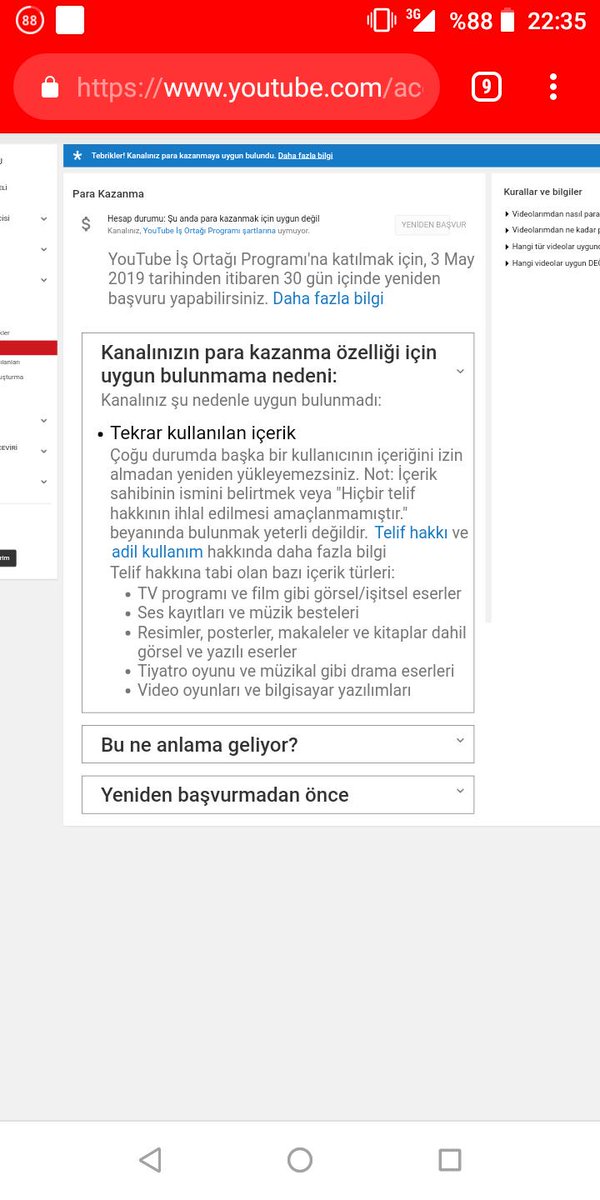Open 'Hangi videolar uygun DEĞ' help item
This screenshot has width=600, height=1200.
click(x=555, y=262)
